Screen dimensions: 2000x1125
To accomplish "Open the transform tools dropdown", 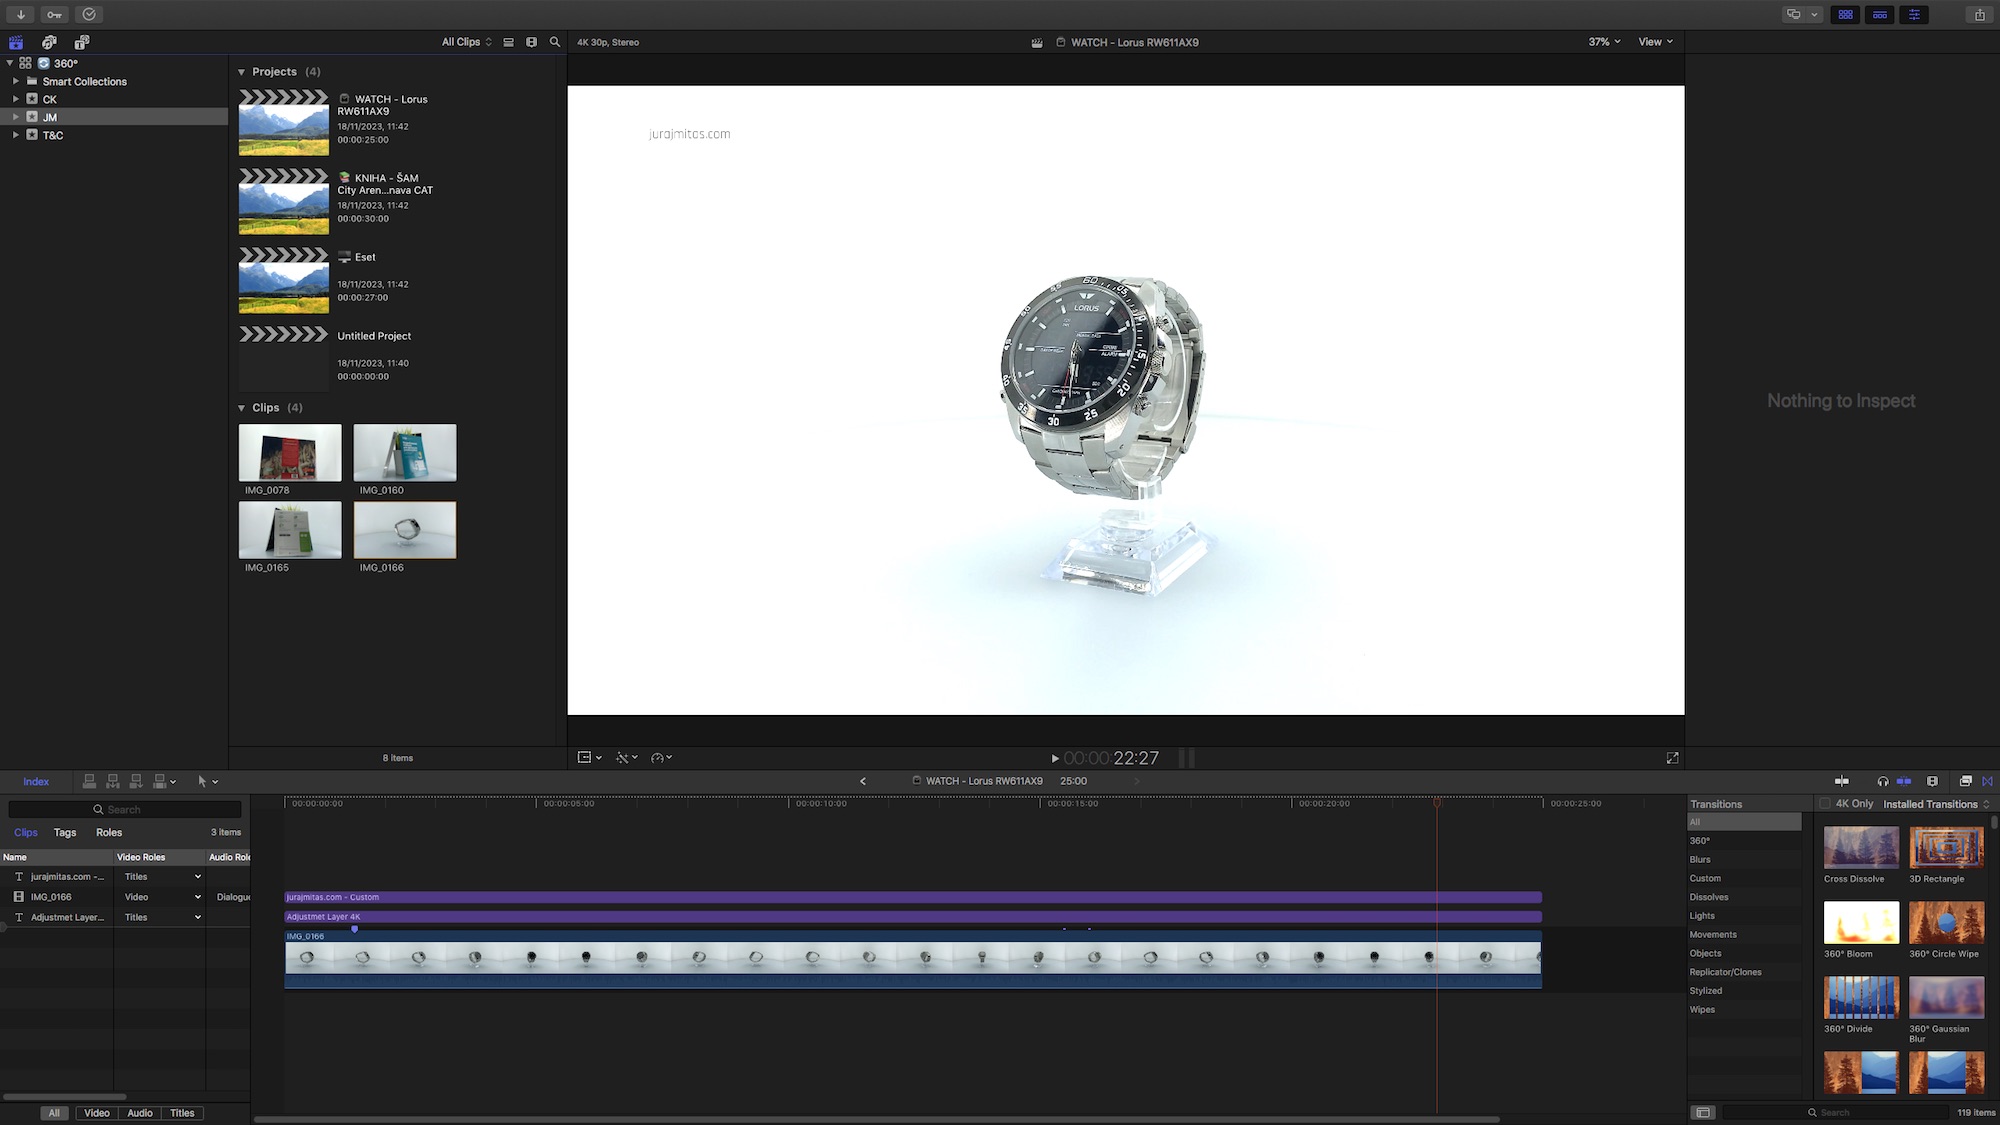I will (x=590, y=758).
